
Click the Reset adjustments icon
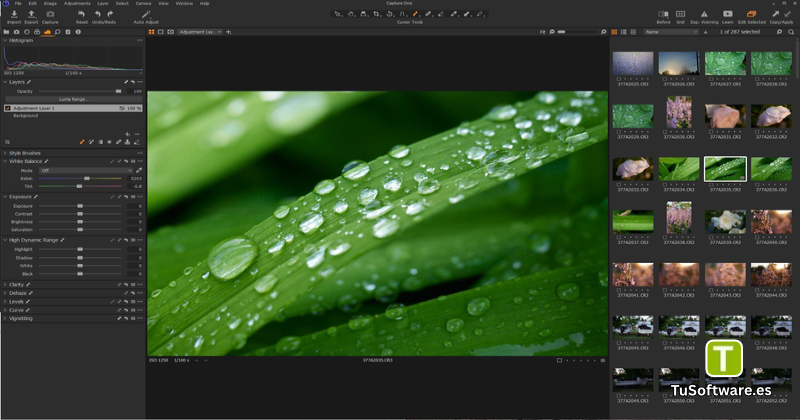tap(81, 14)
